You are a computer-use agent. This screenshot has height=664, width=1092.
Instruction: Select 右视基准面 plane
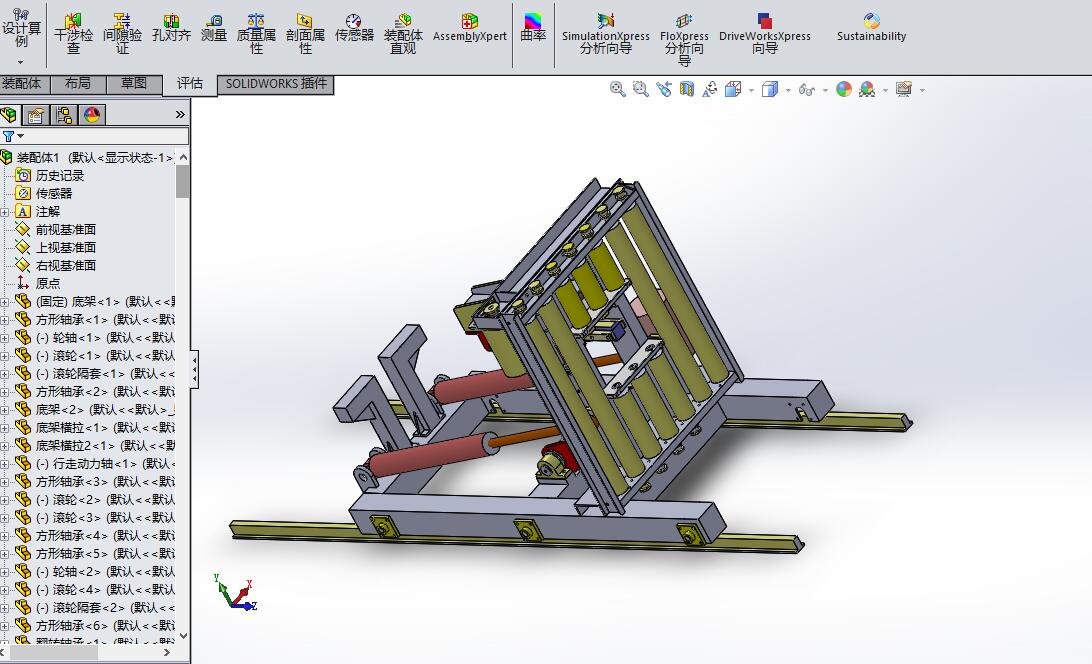[x=56, y=265]
